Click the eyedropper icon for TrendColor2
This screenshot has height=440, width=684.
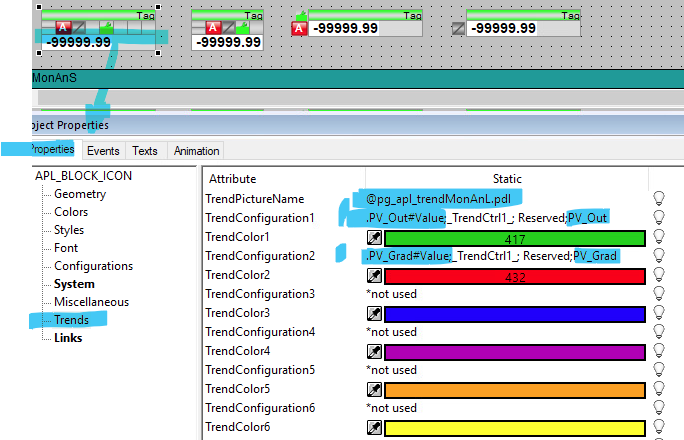click(x=374, y=275)
